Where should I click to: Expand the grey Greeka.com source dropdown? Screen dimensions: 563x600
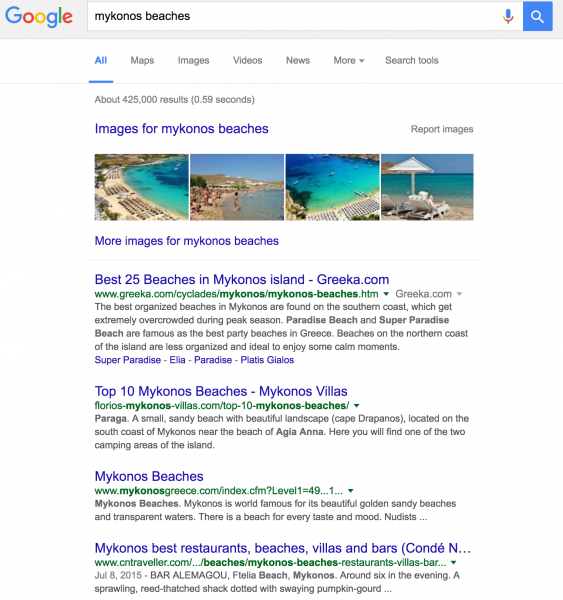[x=429, y=294]
